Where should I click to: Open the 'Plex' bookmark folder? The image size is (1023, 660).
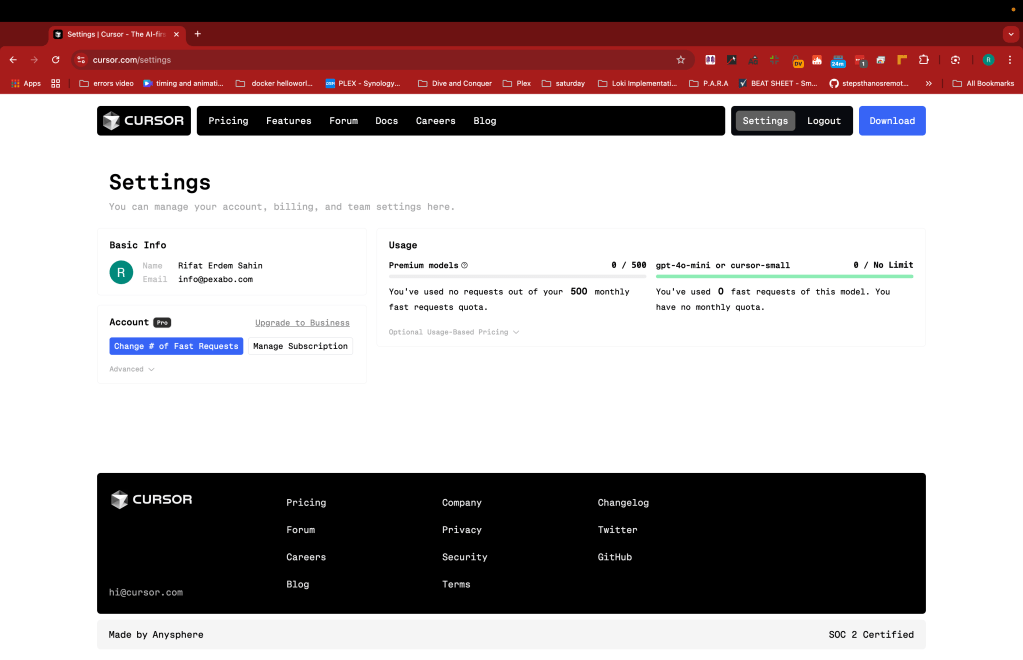(517, 83)
